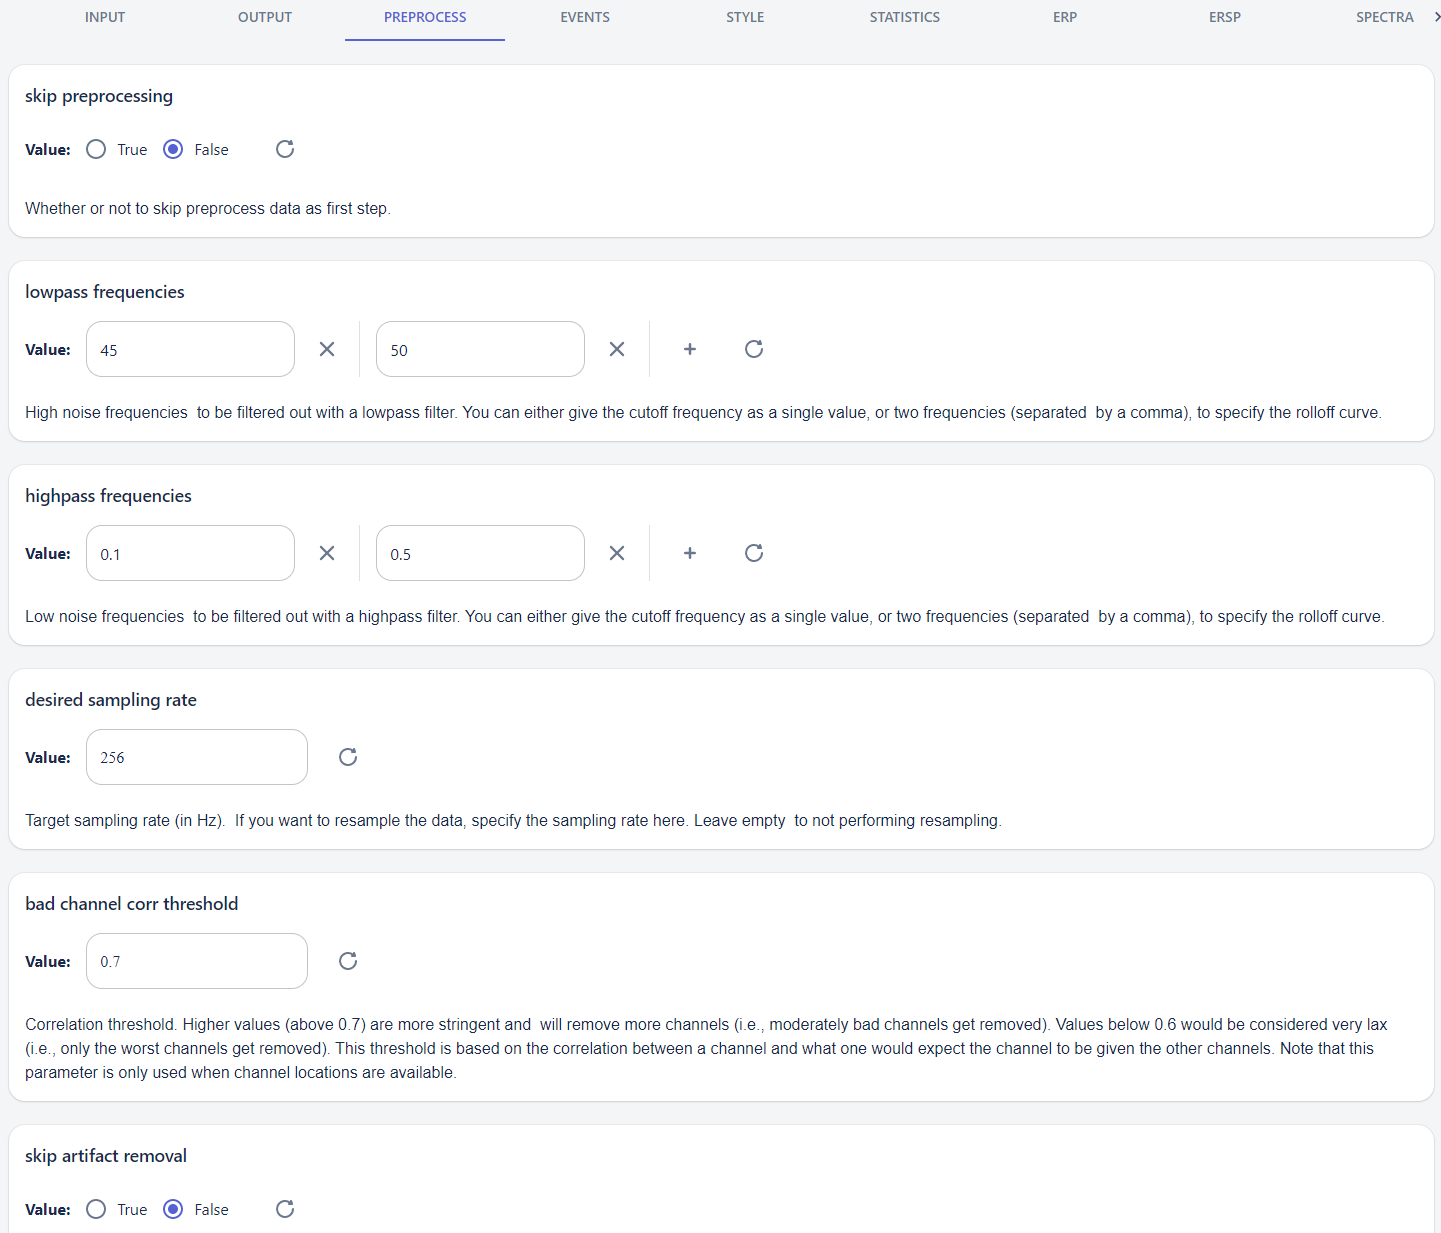
Task: Reset bad channel corr threshold
Action: pos(348,961)
